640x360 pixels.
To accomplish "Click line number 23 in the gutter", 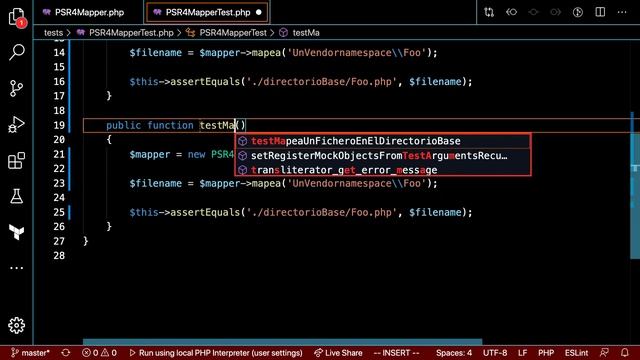I will tap(59, 183).
